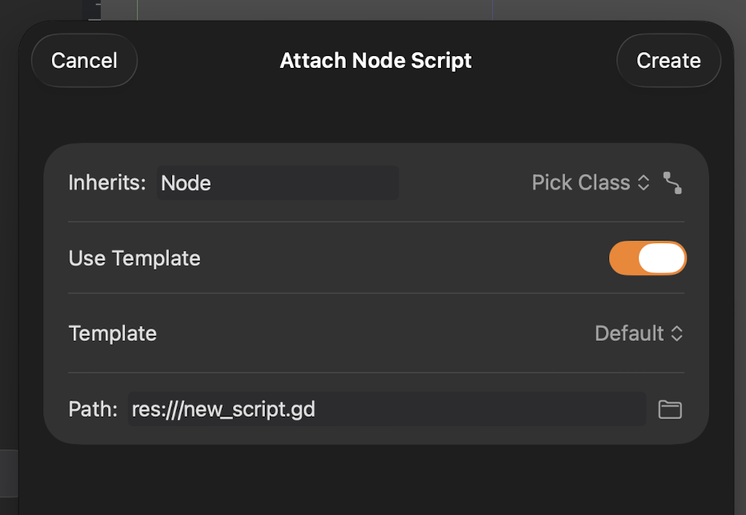
Task: Create the new node script
Action: tap(668, 60)
